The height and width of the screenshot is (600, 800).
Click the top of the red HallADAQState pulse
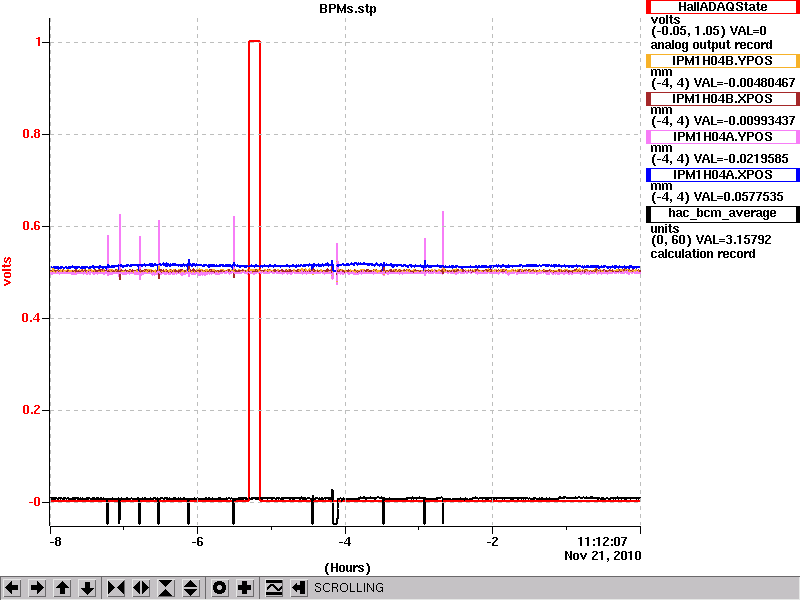click(254, 41)
